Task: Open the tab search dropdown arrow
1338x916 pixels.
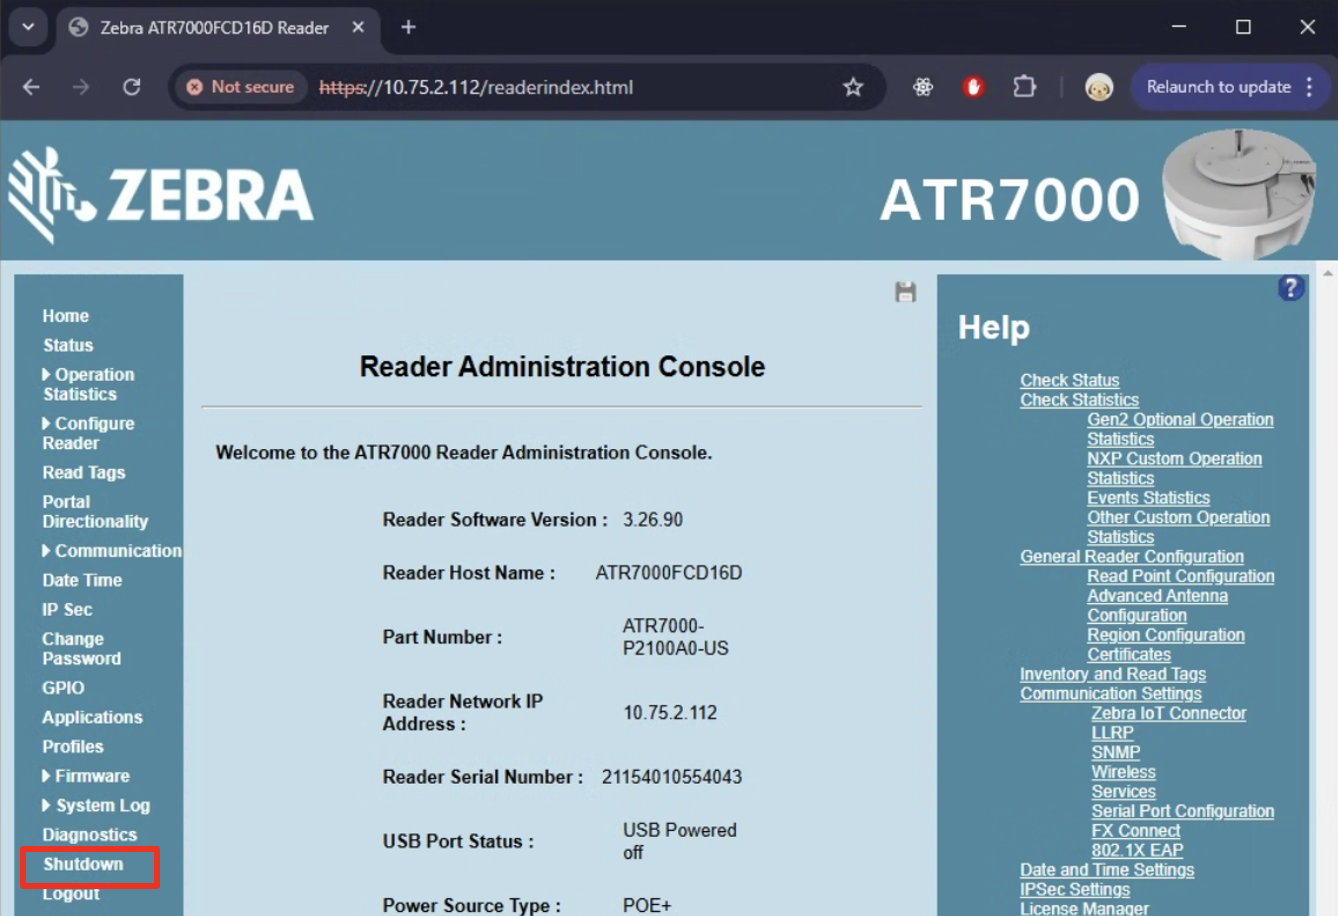Action: pos(28,27)
